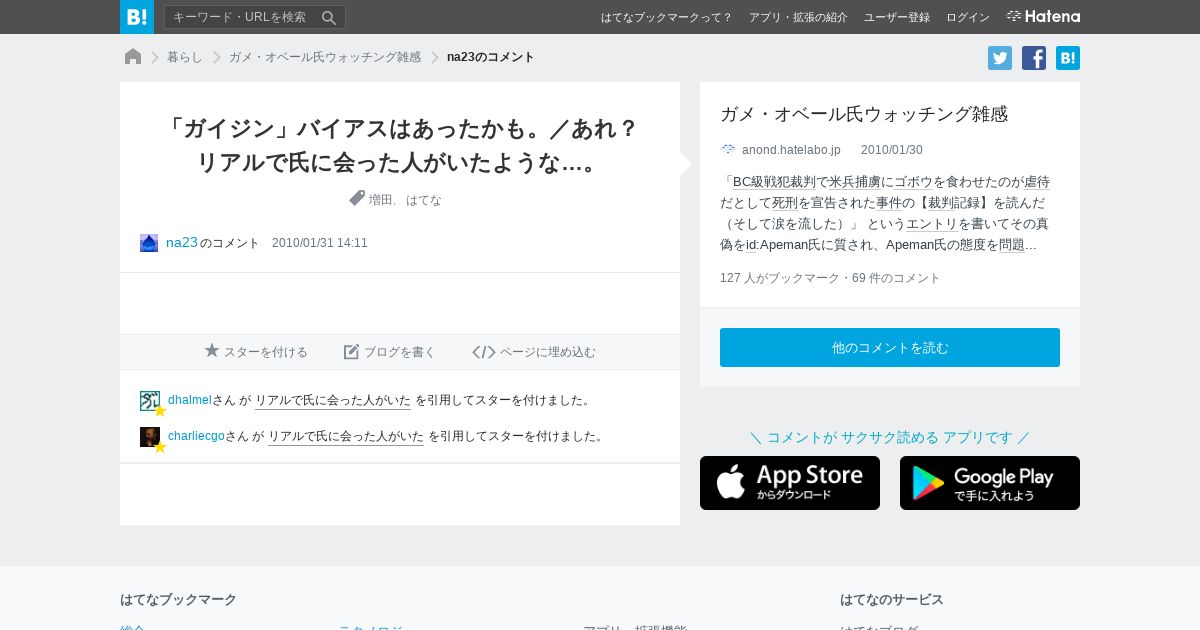Screen dimensions: 1200x630
Task: Click 127 人がブックマーク count
Action: tap(780, 278)
